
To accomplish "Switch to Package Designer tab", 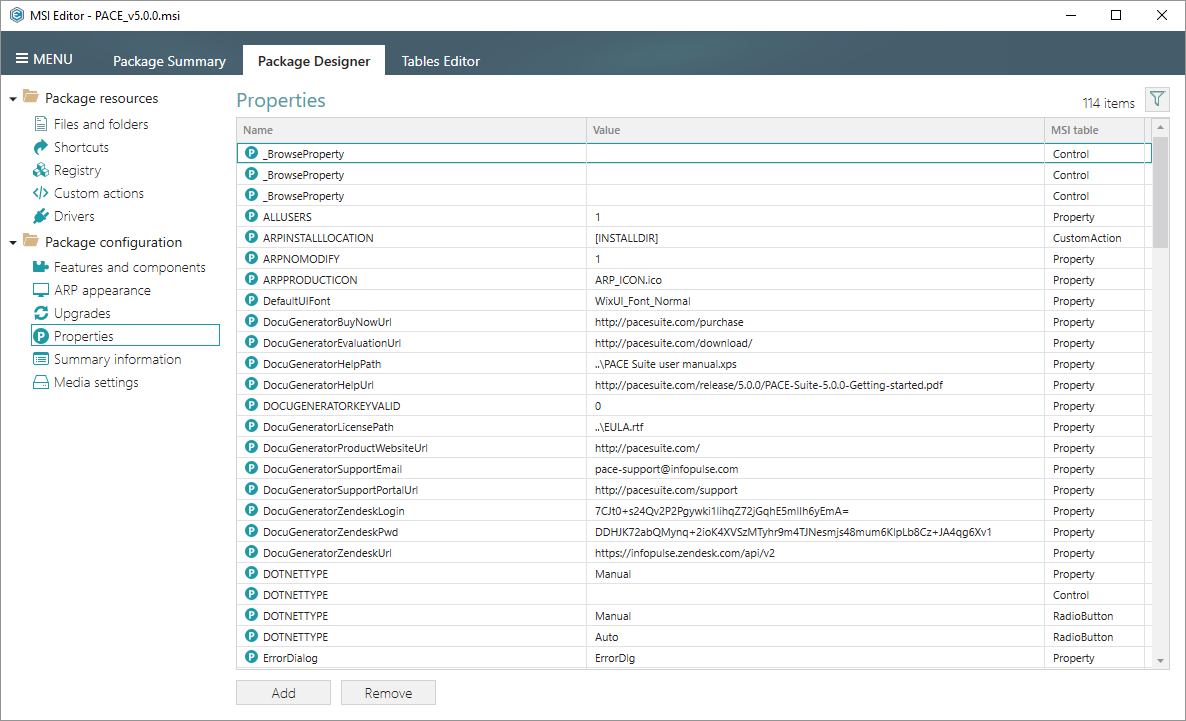I will (314, 61).
